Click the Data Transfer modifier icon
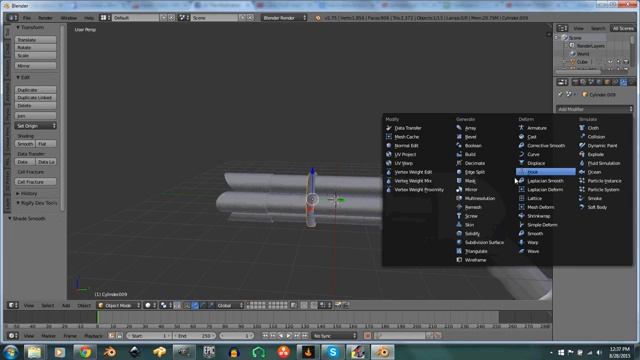640x360 pixels. [x=389, y=128]
